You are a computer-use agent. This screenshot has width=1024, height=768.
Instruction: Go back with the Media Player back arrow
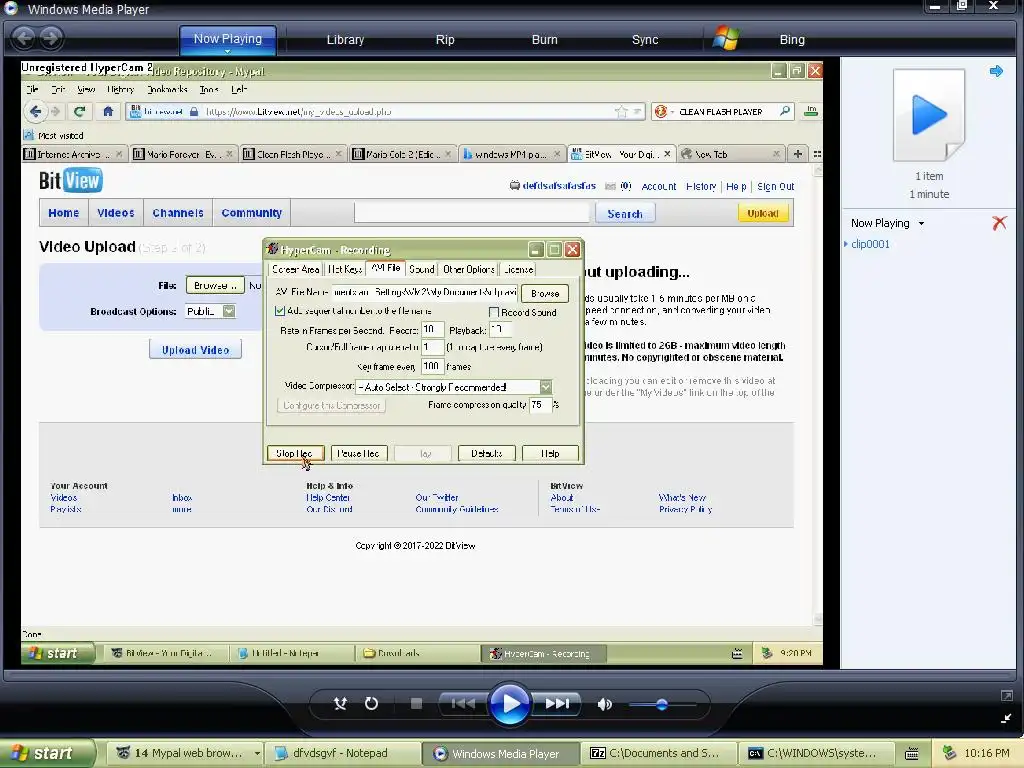pos(24,38)
